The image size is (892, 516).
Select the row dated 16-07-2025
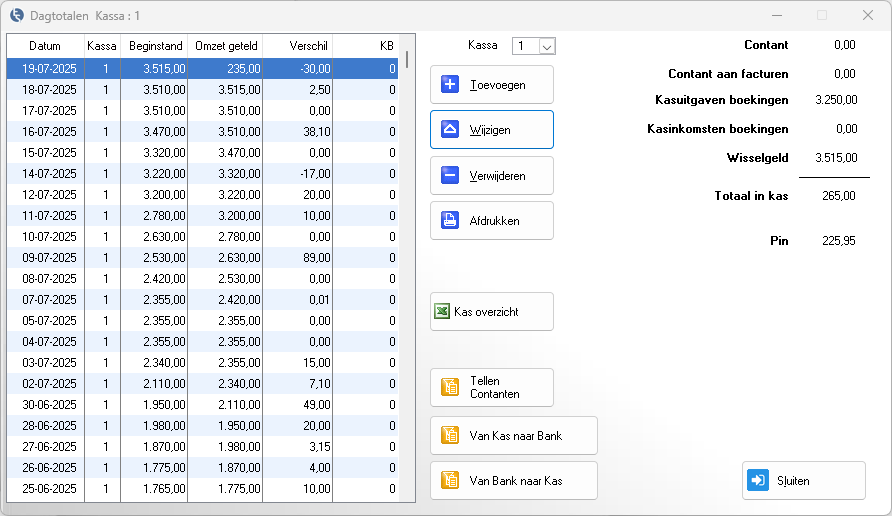(x=203, y=131)
